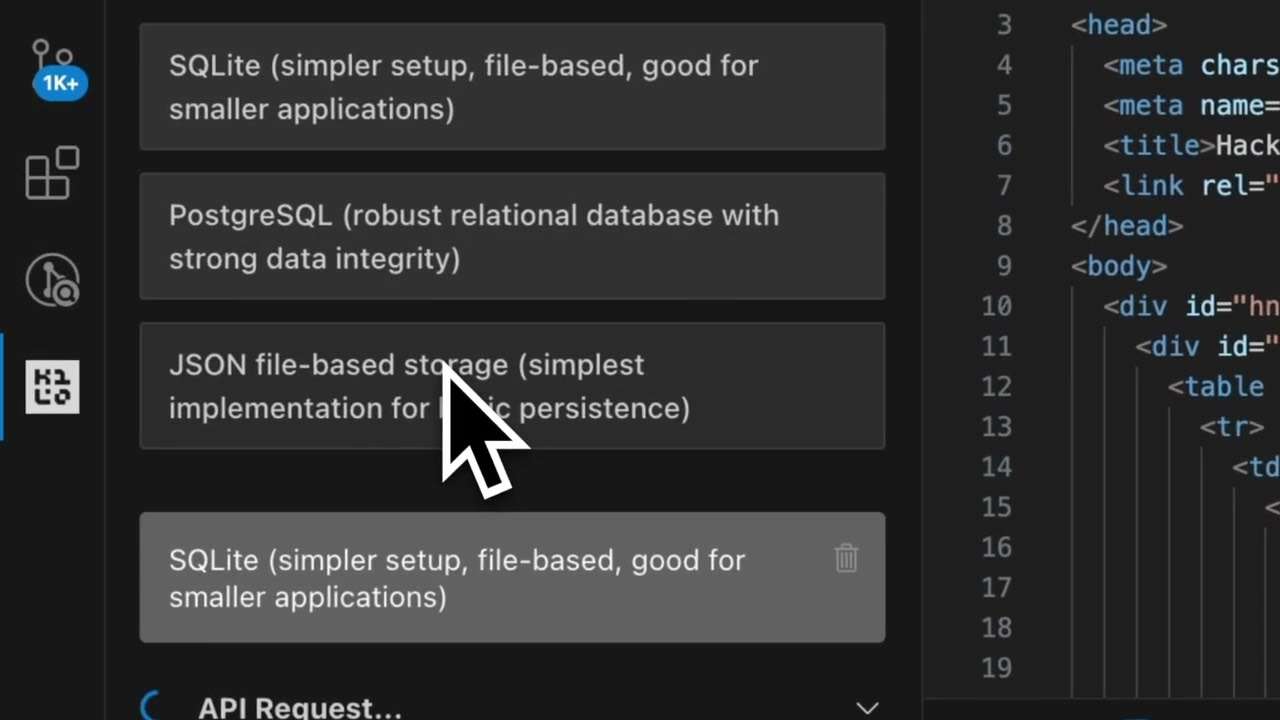Click the API Request label
1280x720 pixels.
click(299, 705)
